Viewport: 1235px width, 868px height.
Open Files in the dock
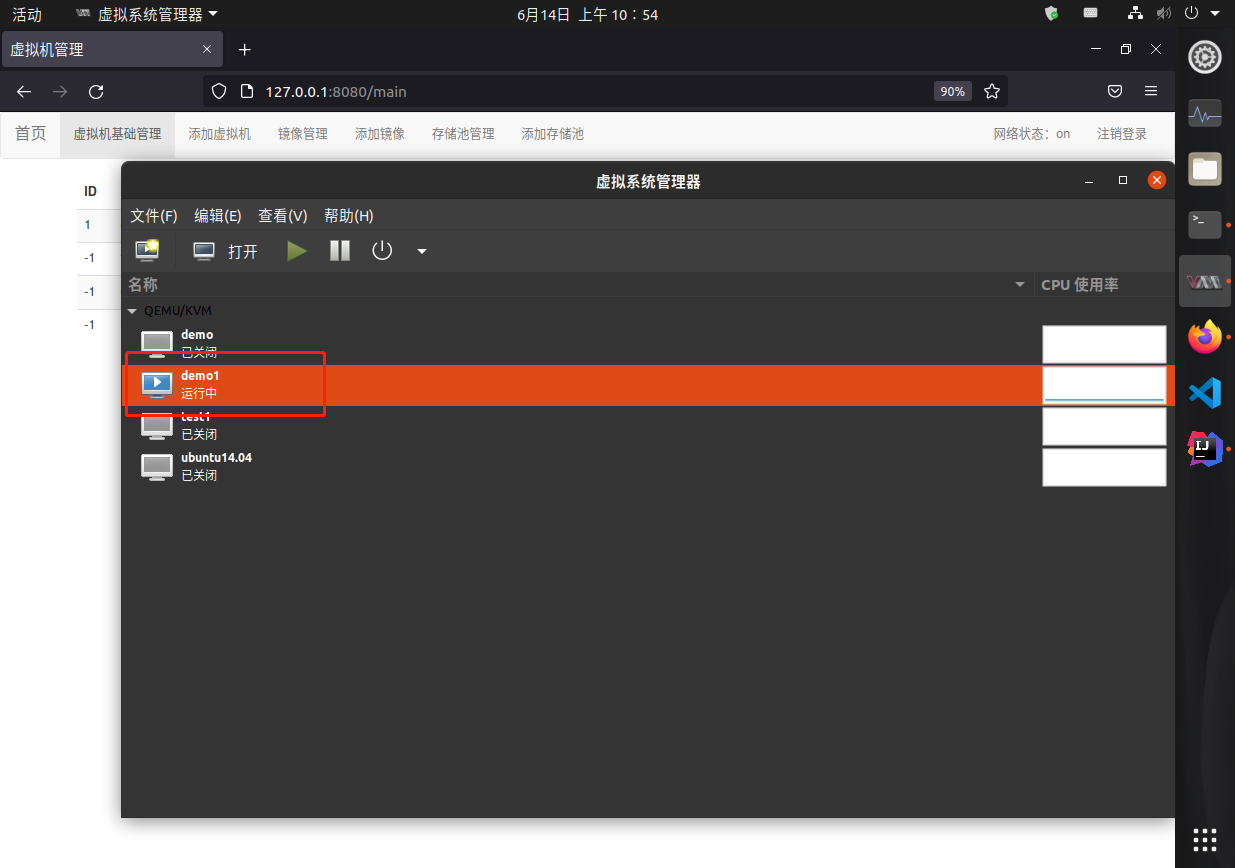point(1205,169)
